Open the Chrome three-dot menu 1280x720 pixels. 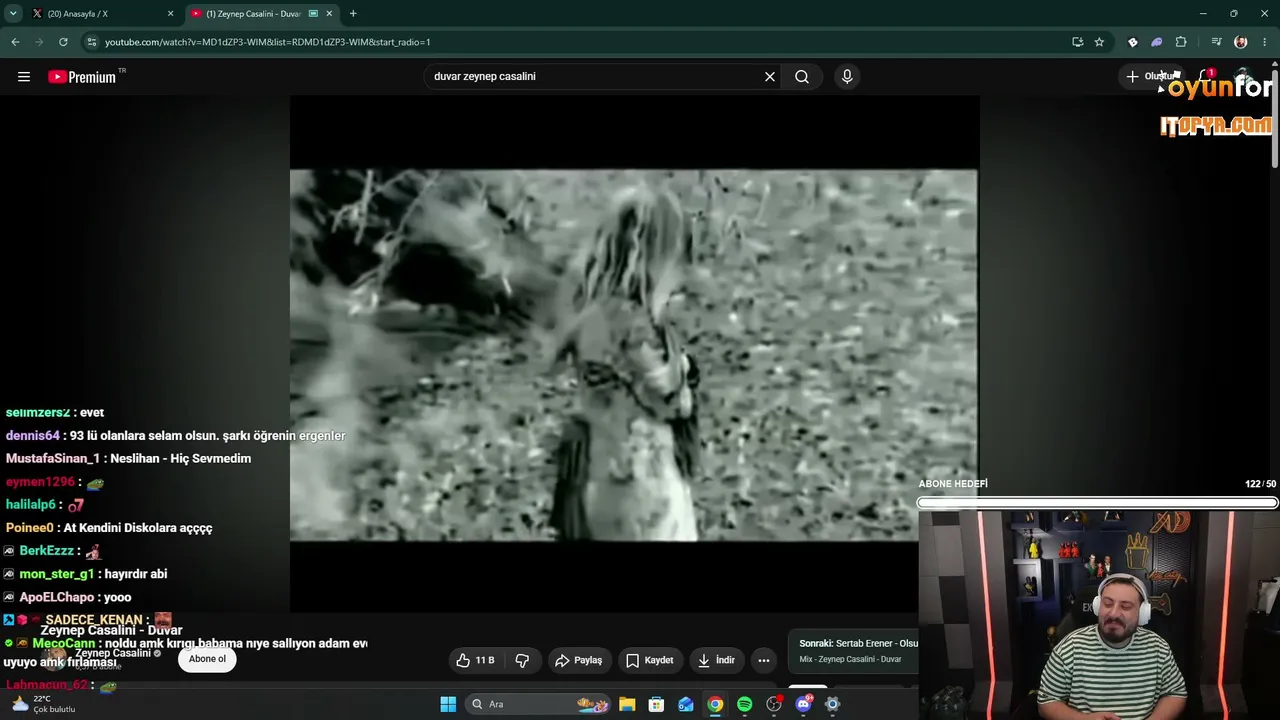1265,42
